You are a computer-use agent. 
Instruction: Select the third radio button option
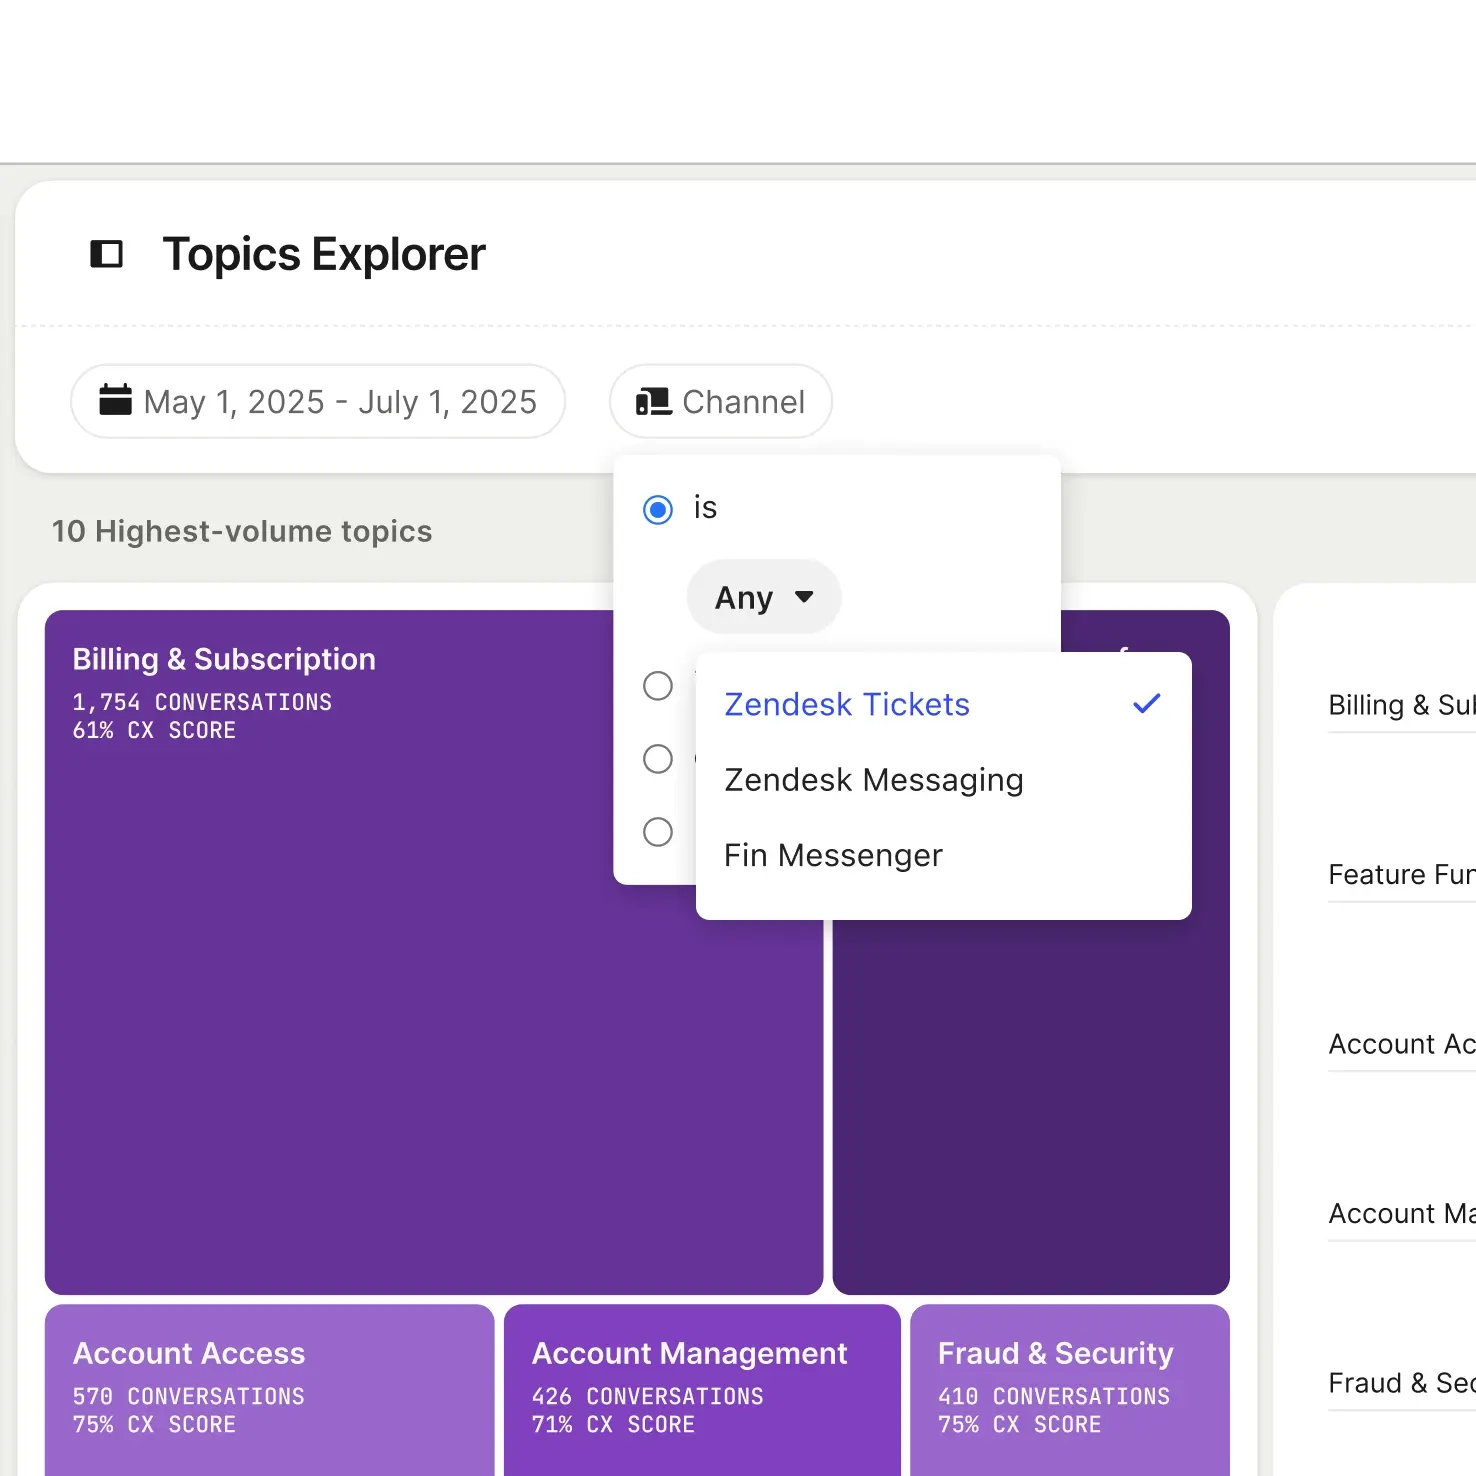(x=658, y=759)
